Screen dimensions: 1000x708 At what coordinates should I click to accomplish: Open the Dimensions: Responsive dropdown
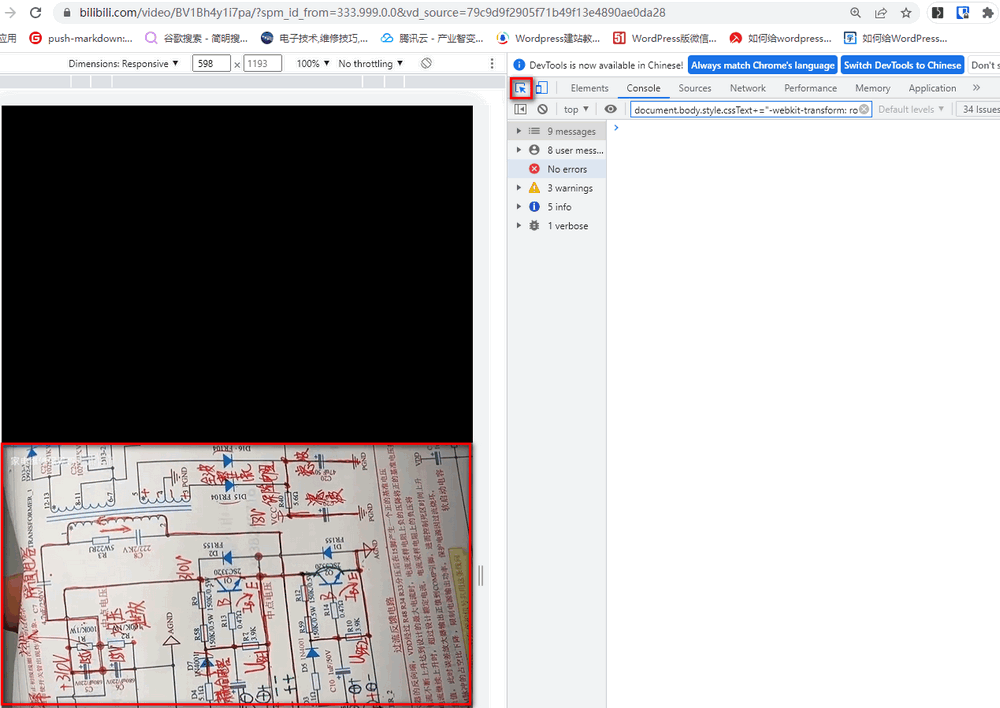click(x=124, y=63)
